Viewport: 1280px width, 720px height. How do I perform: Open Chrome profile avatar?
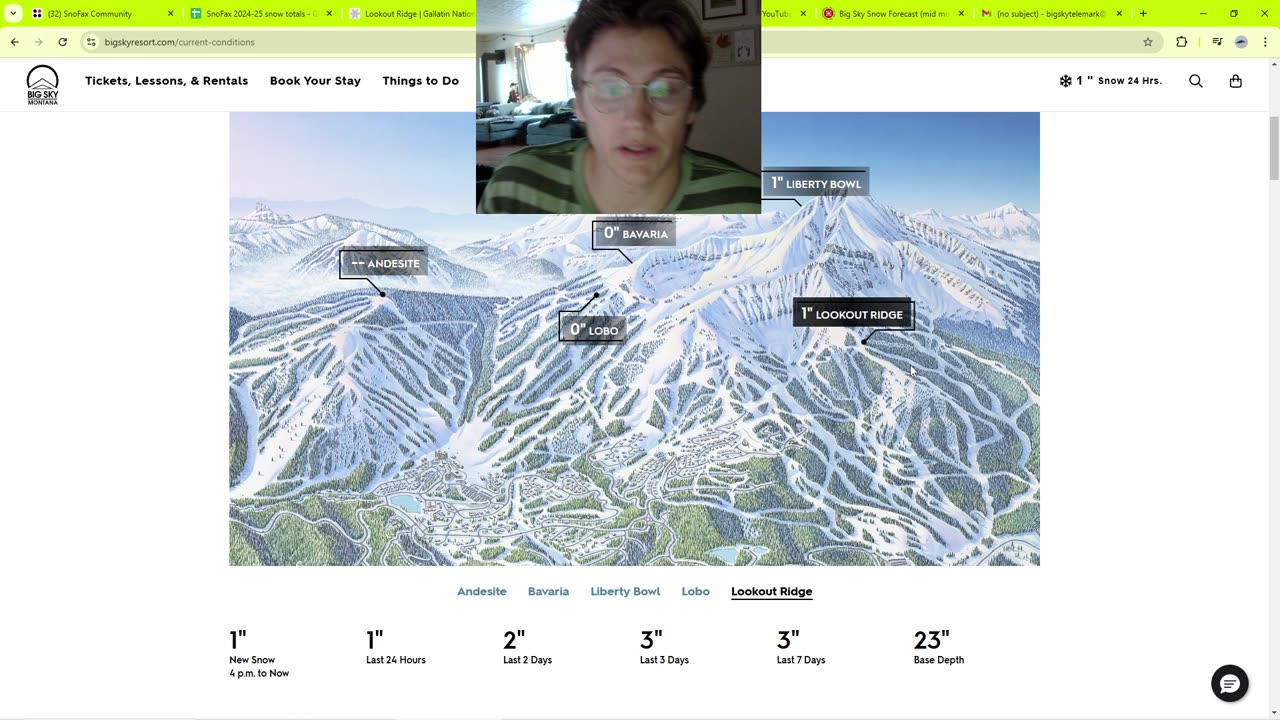[x=1241, y=42]
